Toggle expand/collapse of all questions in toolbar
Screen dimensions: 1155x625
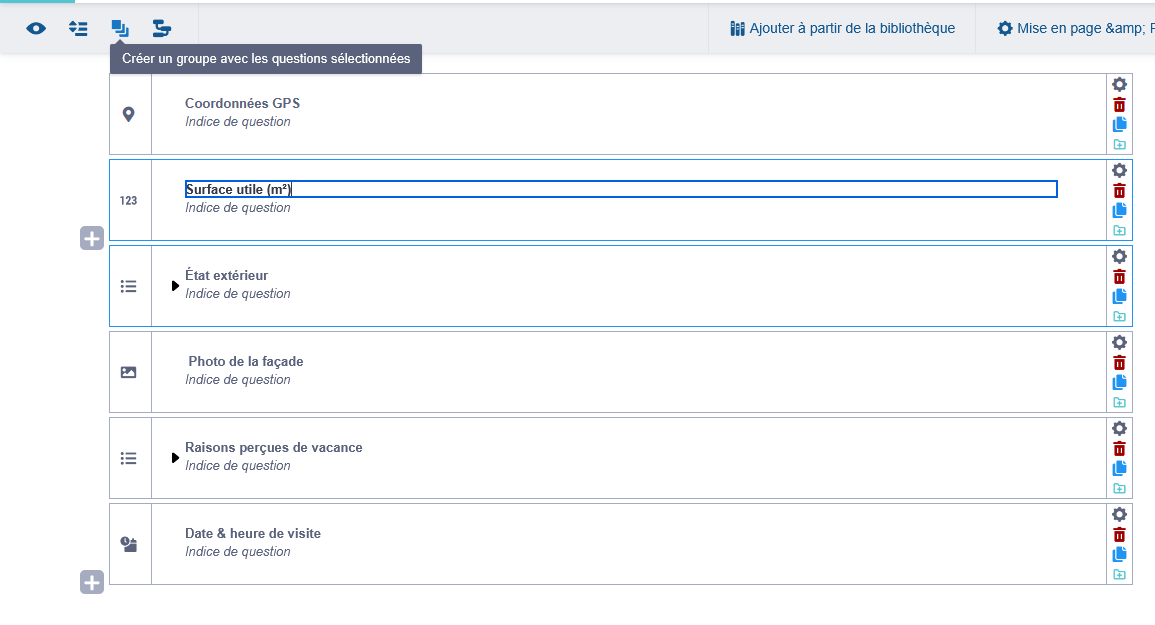[x=78, y=28]
